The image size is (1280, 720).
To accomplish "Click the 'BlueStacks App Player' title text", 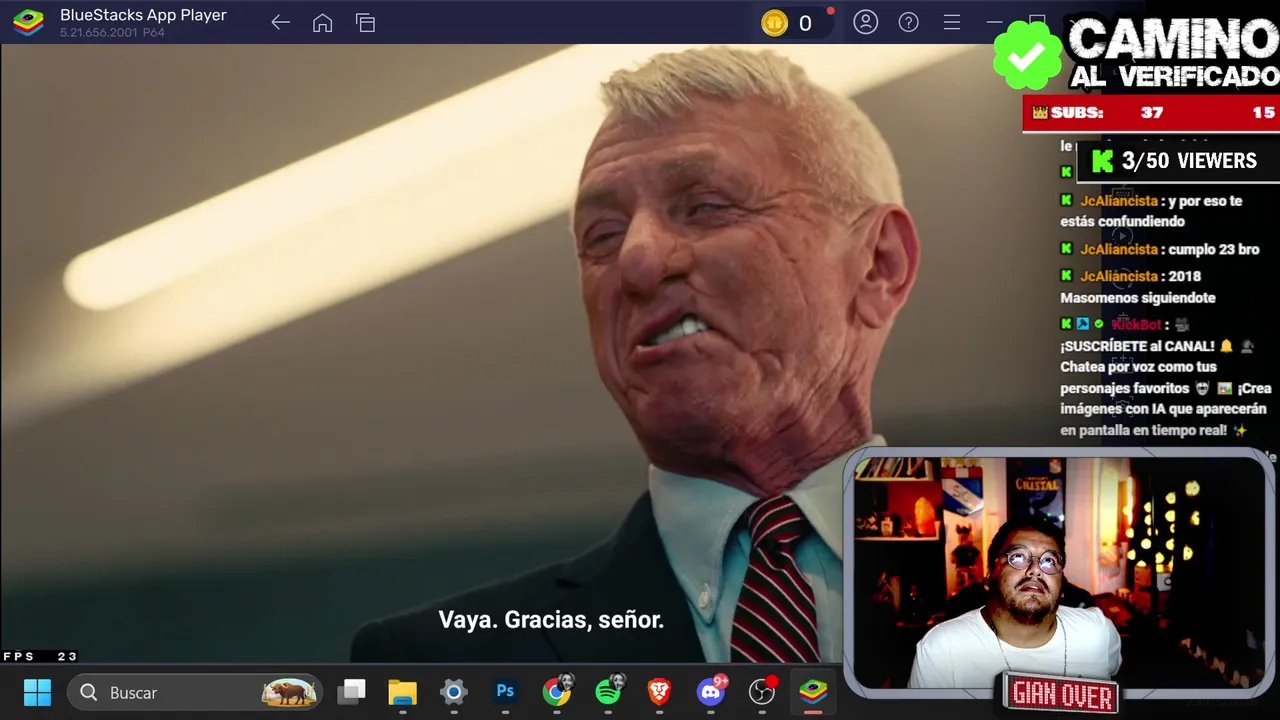I will pyautogui.click(x=143, y=15).
